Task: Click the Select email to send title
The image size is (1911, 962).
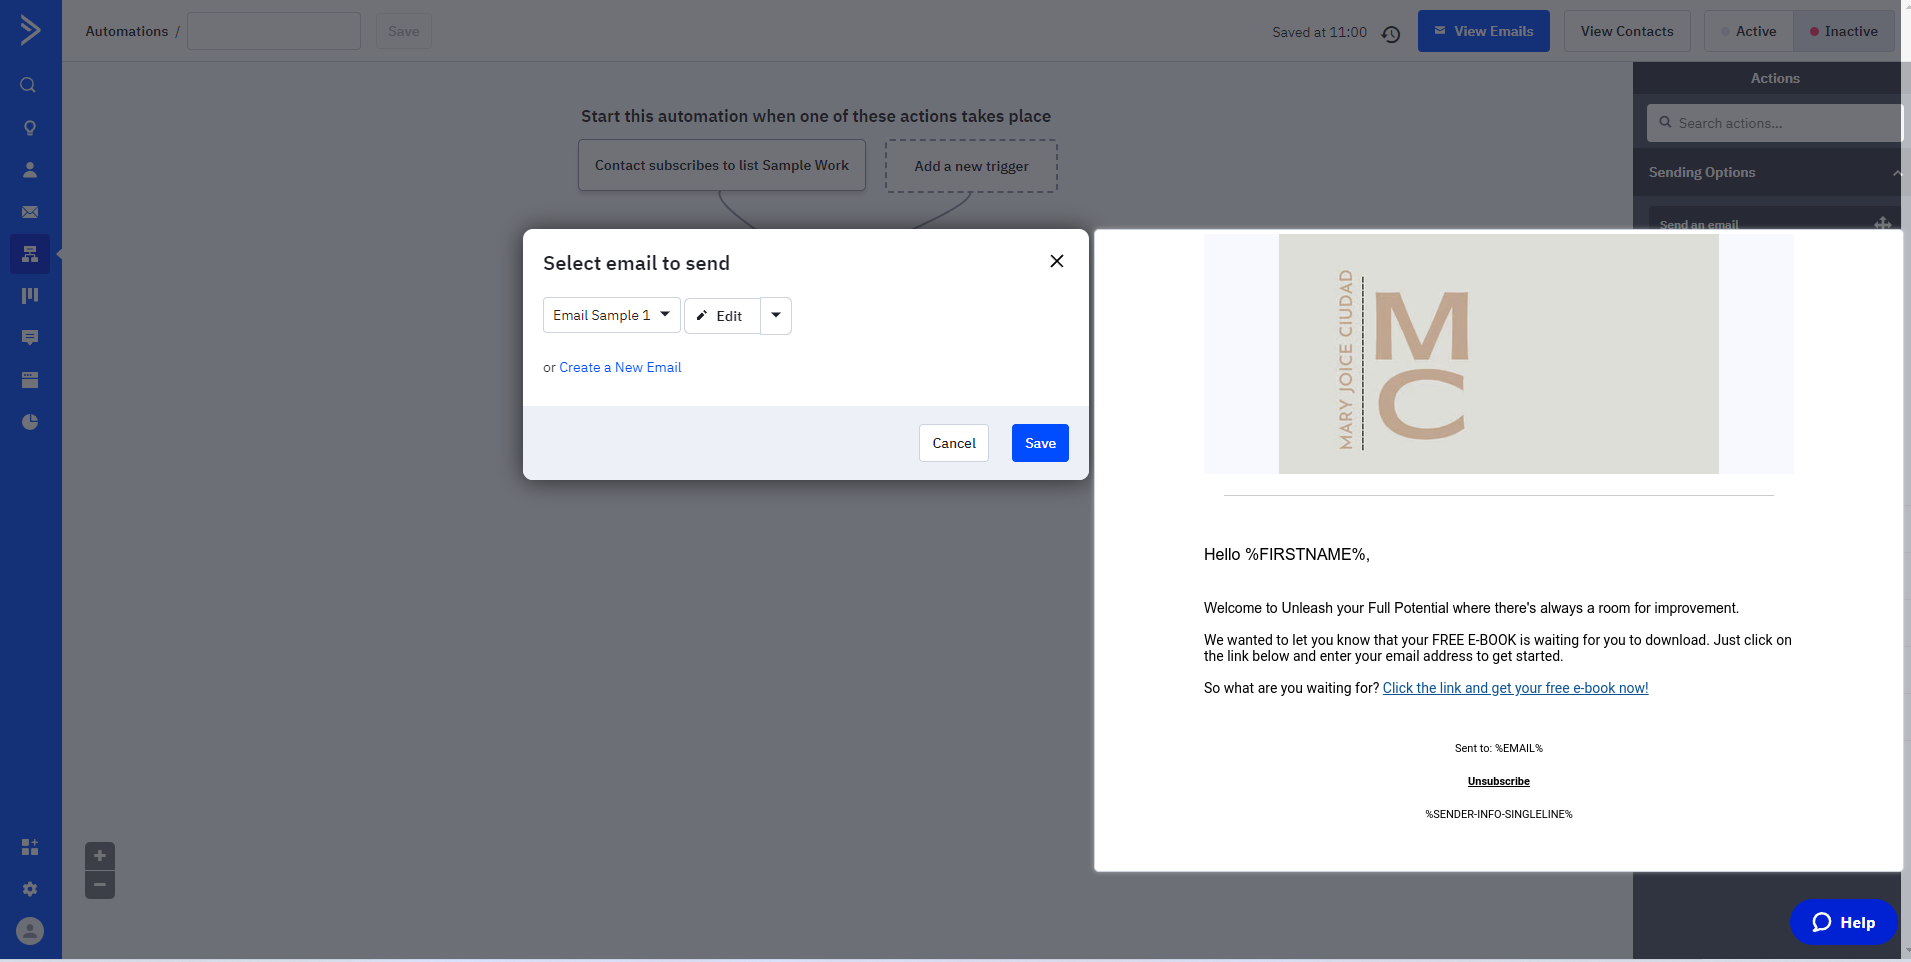Action: 636,263
